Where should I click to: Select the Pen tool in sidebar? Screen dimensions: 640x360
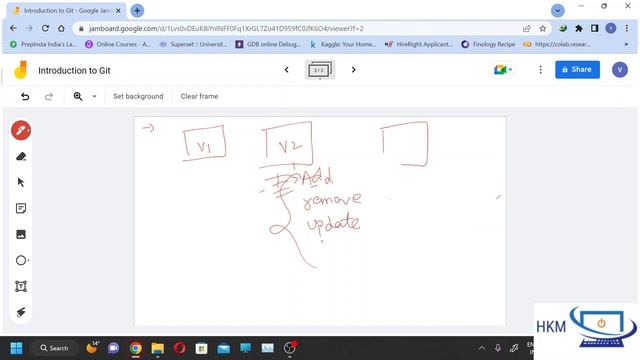(x=21, y=131)
